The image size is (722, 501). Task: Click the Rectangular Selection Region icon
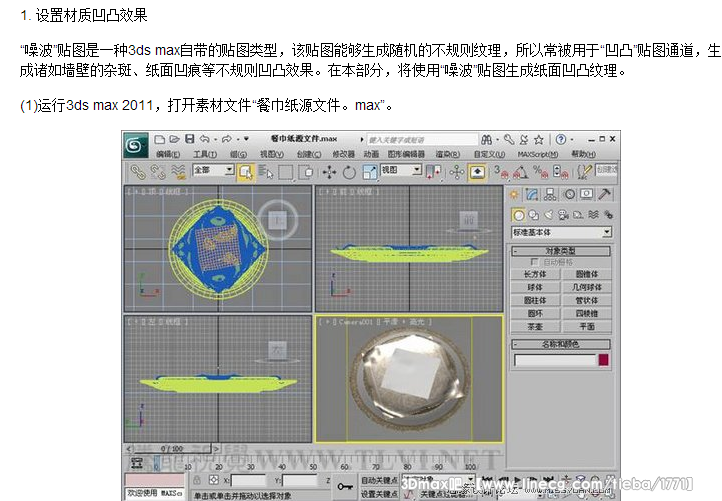[285, 173]
